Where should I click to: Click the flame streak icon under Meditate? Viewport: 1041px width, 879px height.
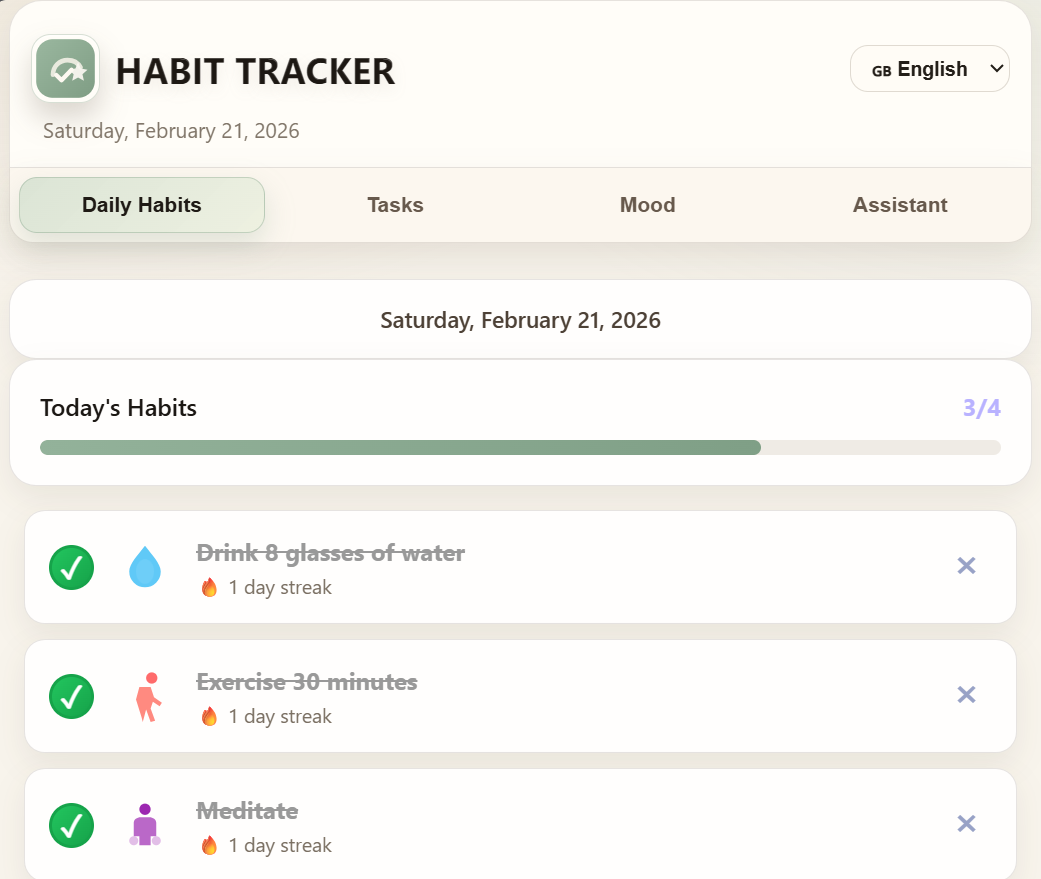(x=209, y=845)
